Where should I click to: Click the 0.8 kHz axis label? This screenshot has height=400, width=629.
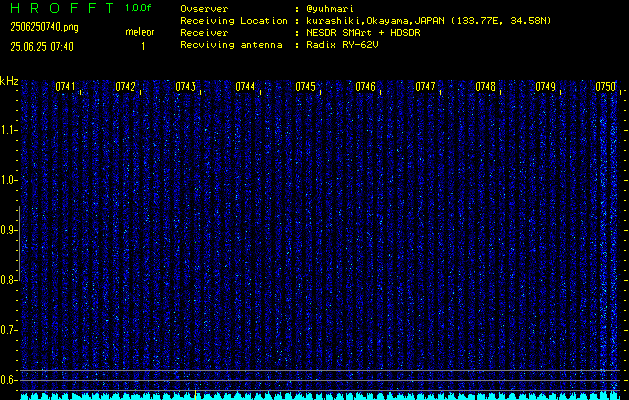(x=8, y=280)
